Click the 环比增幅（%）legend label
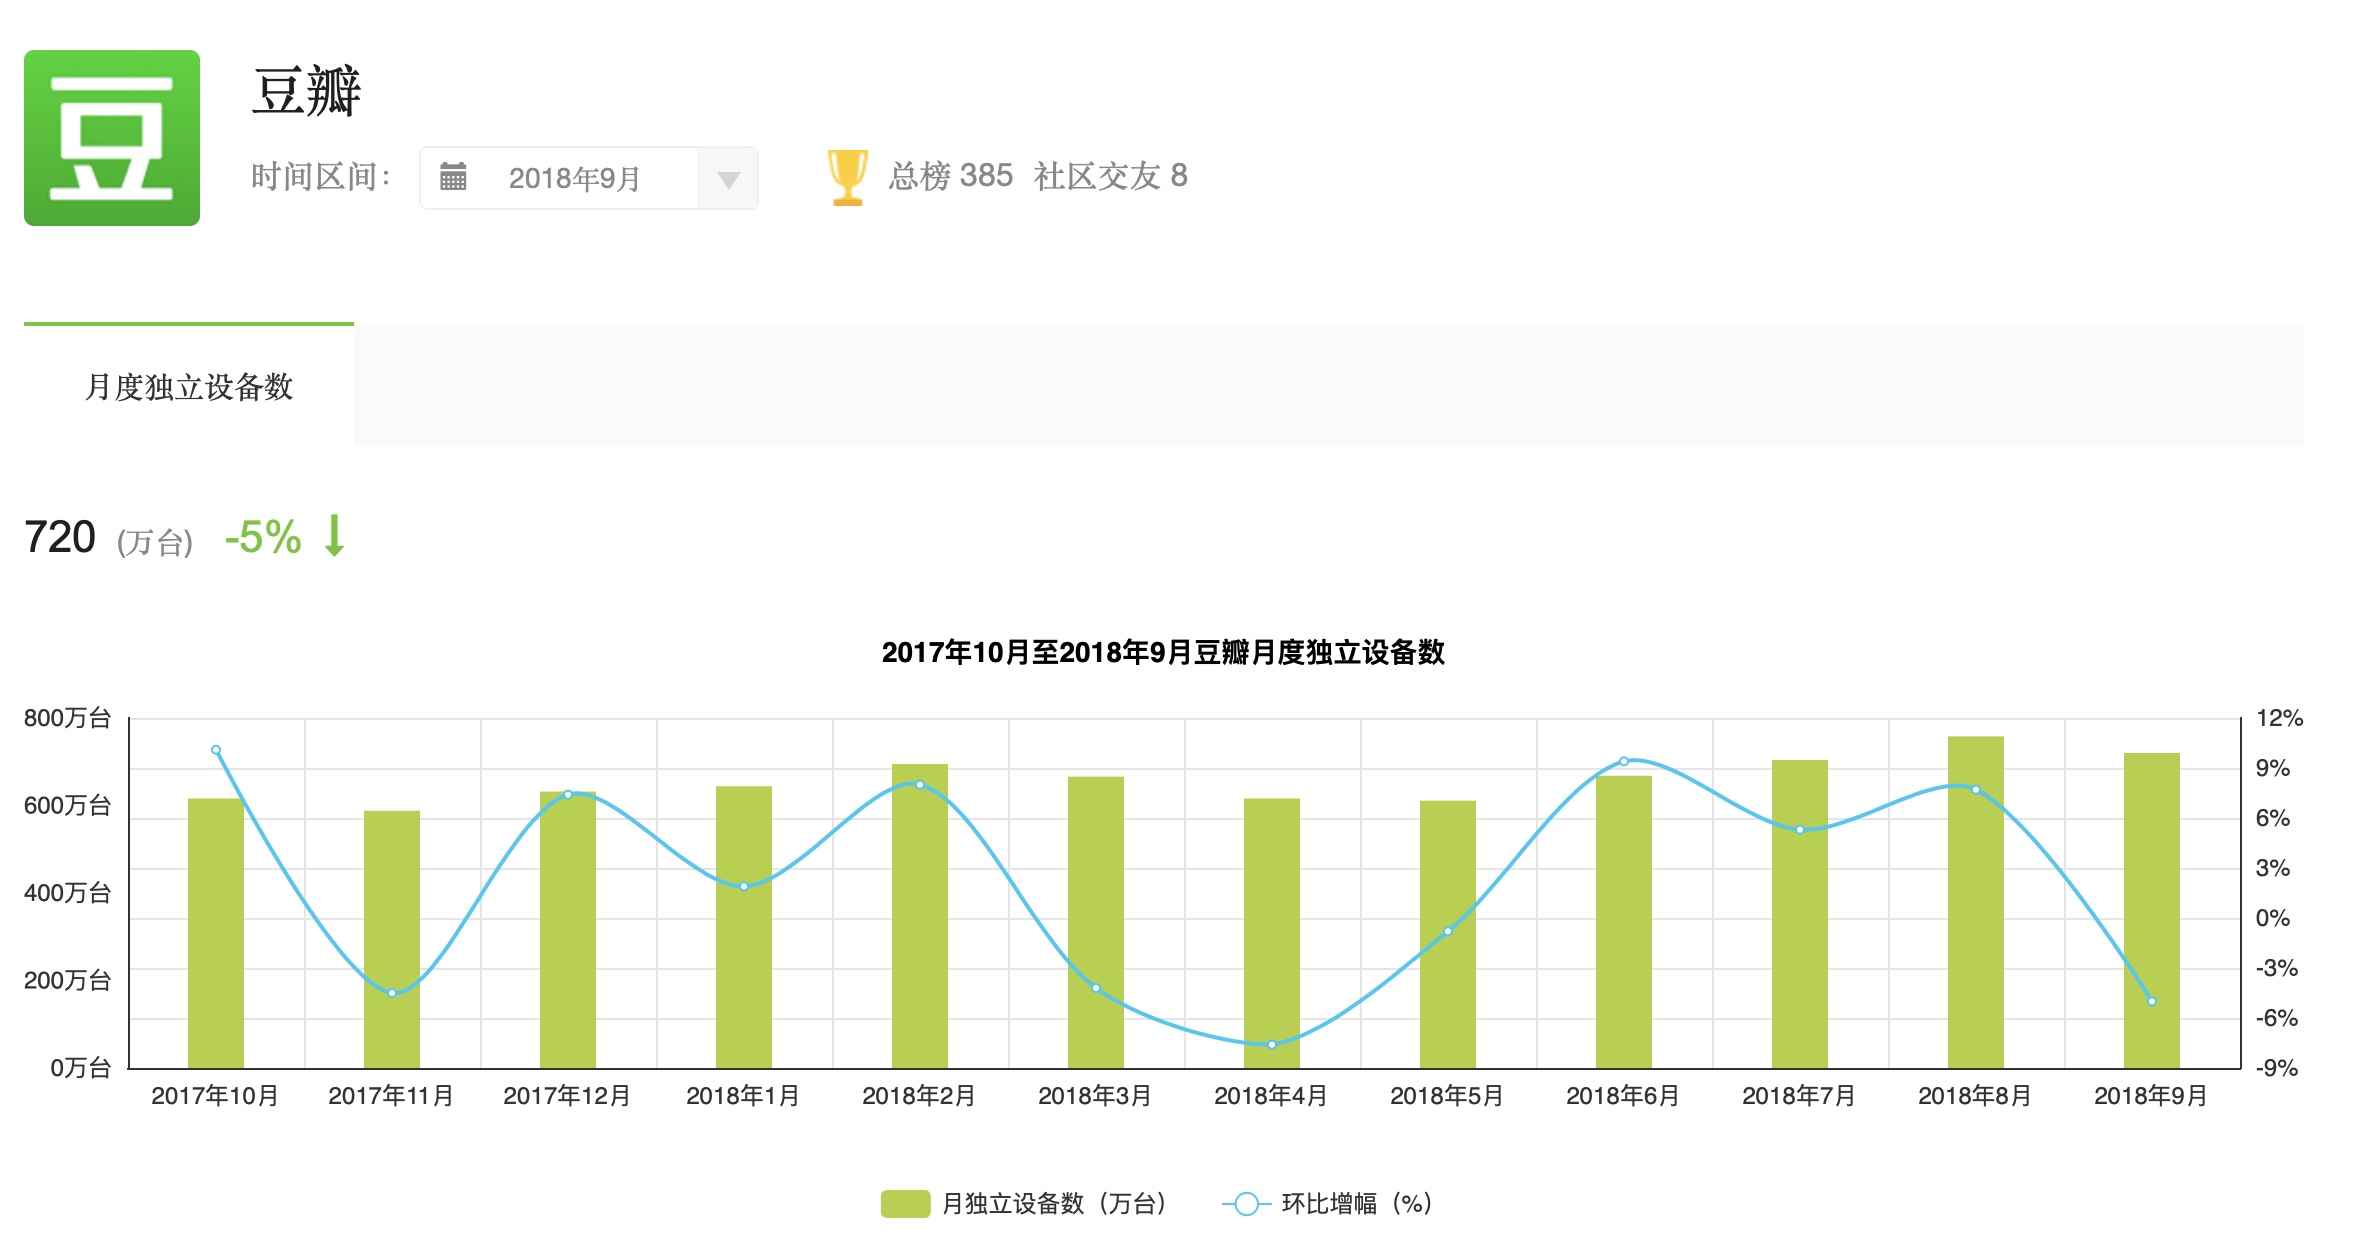Image resolution: width=2370 pixels, height=1252 pixels. [1358, 1203]
